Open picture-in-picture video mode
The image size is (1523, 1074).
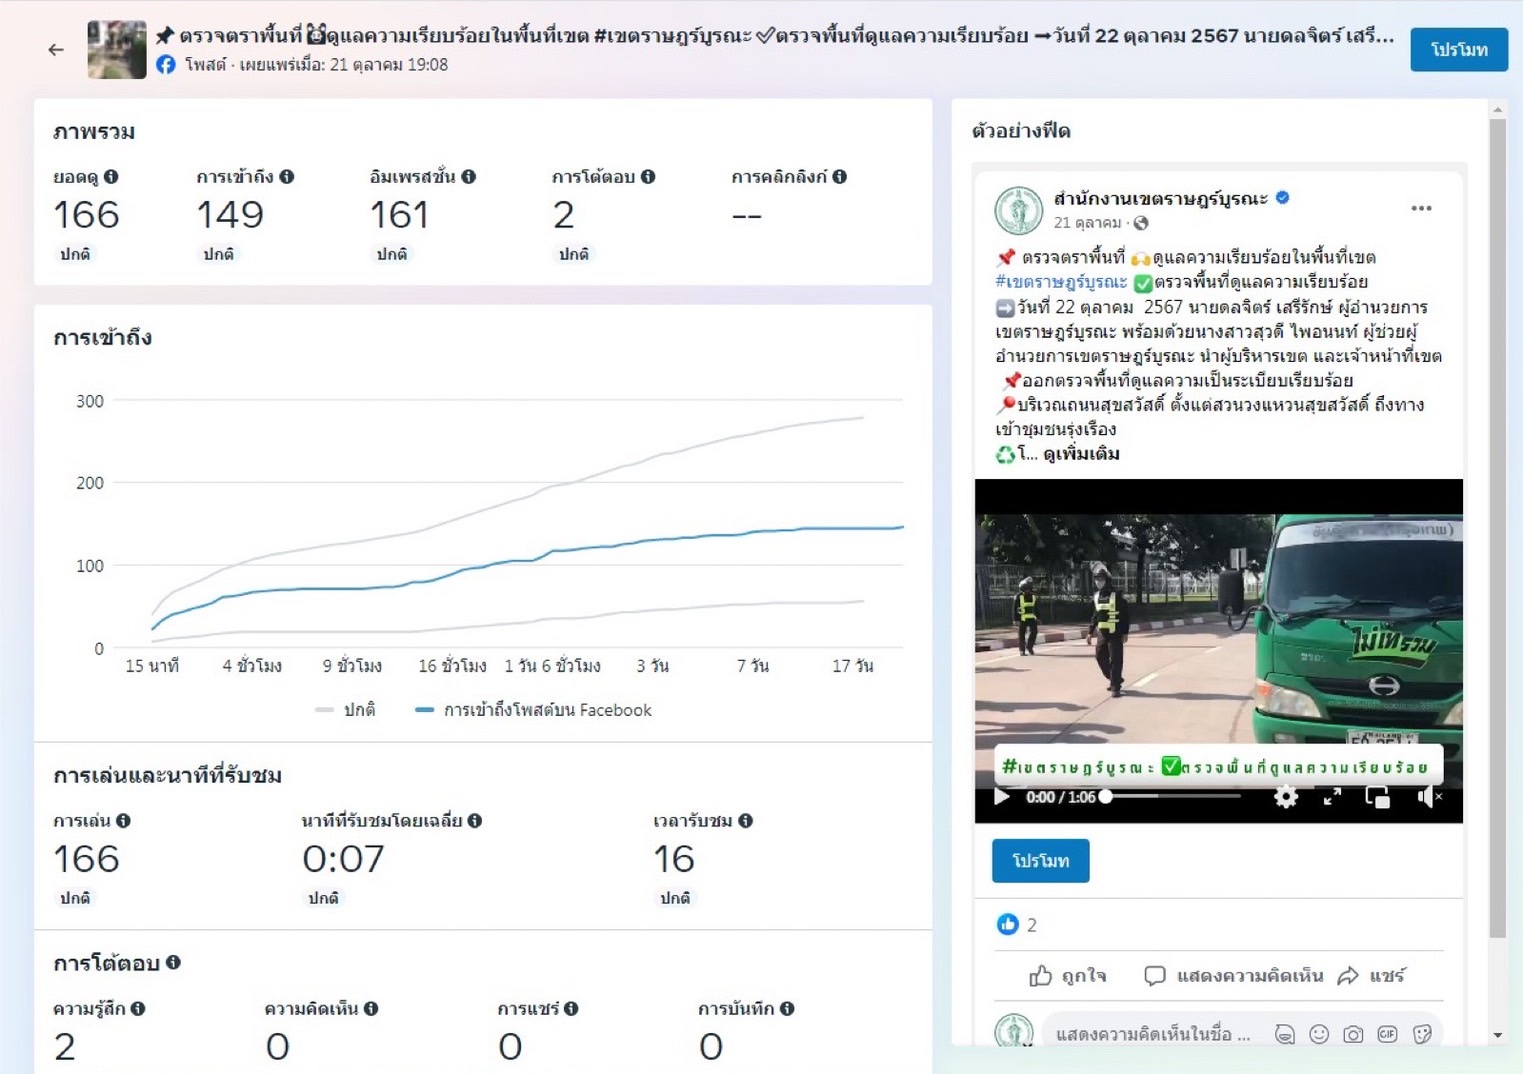point(1378,797)
